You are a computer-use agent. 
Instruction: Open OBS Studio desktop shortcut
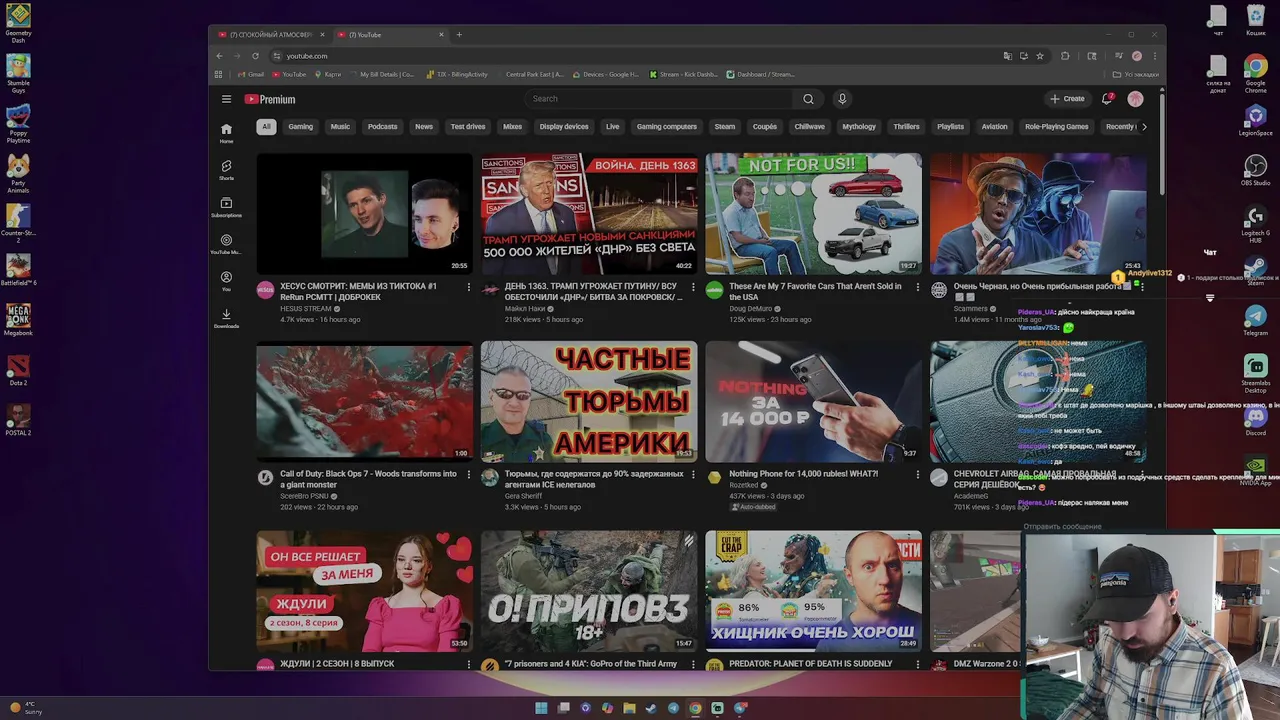[x=1255, y=170]
